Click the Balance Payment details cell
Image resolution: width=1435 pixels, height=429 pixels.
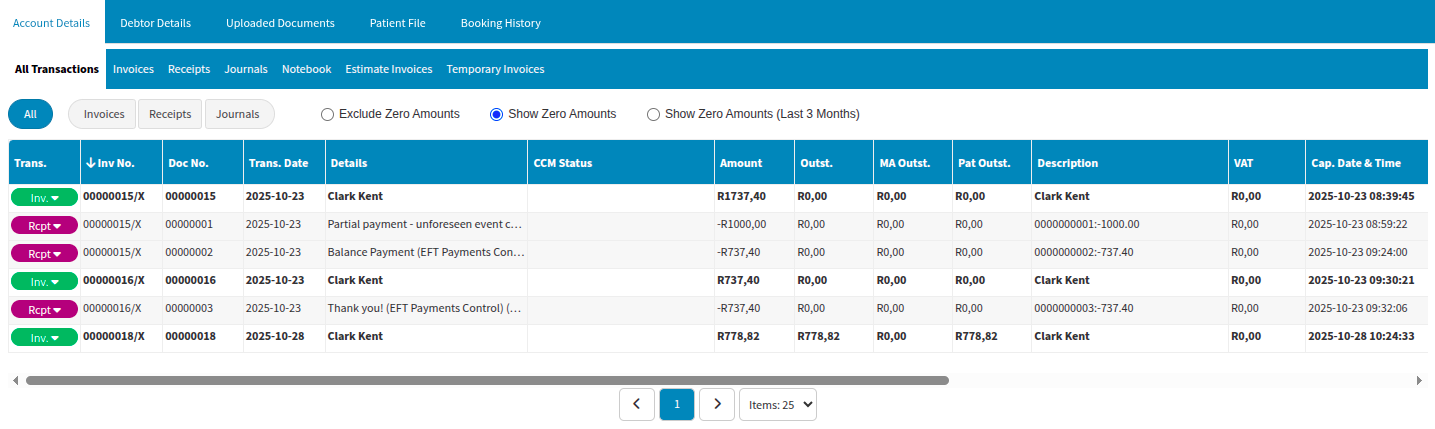[x=426, y=253]
